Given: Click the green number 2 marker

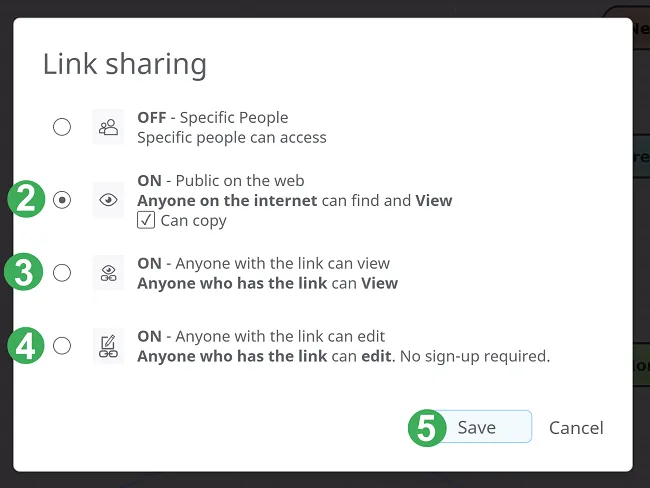Looking at the screenshot, I should pos(26,199).
